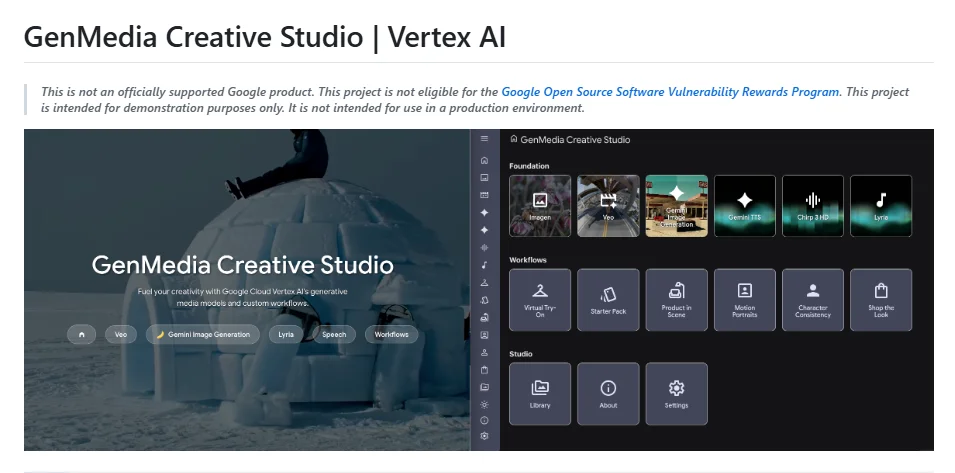Click the Product in Scene icon in the sidebar
Image resolution: width=955 pixels, height=473 pixels.
(484, 317)
